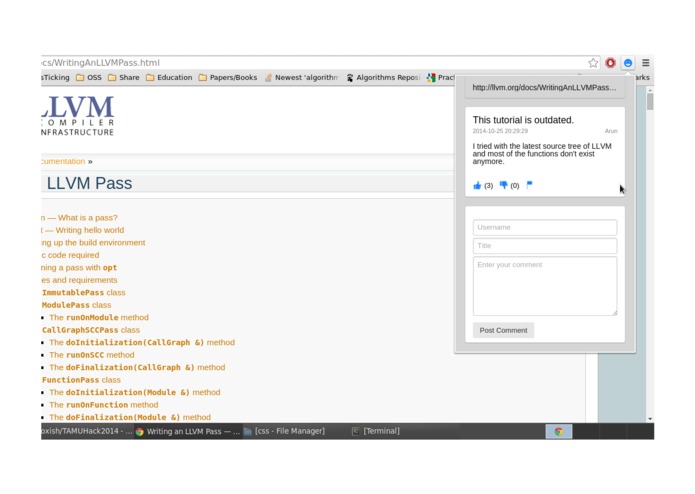Image resolution: width=695 pixels, height=494 pixels.
Task: Open the FunctionPass class link
Action: (x=81, y=380)
